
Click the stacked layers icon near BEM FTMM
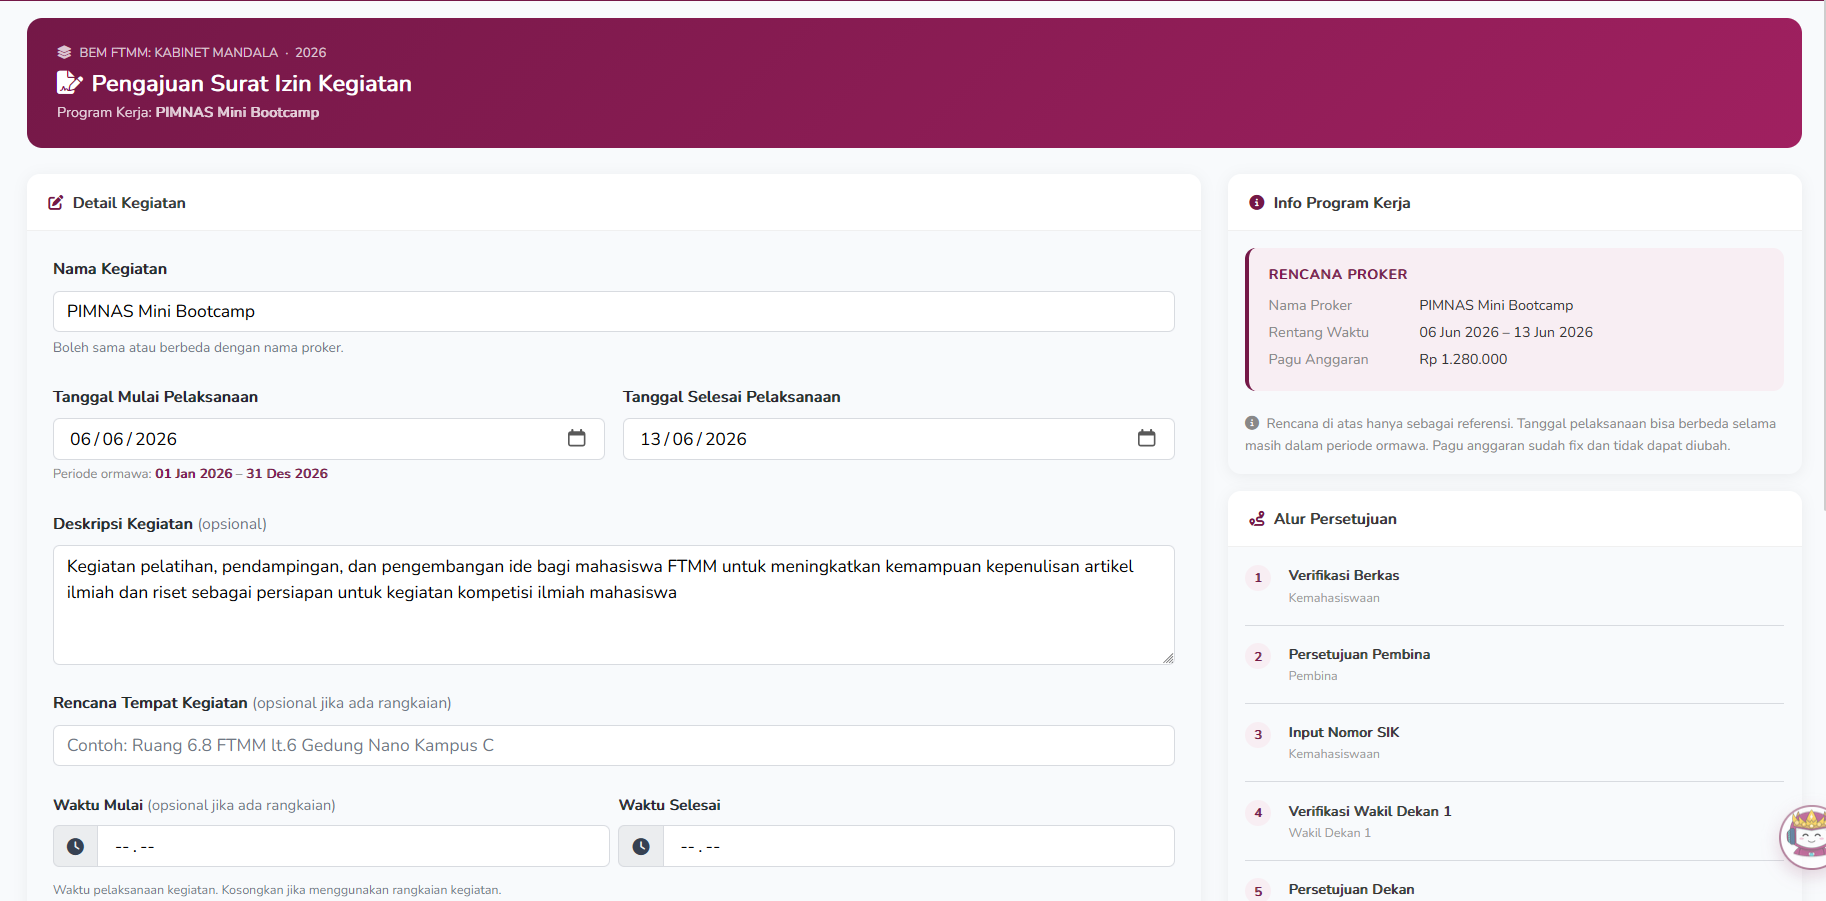pyautogui.click(x=64, y=52)
